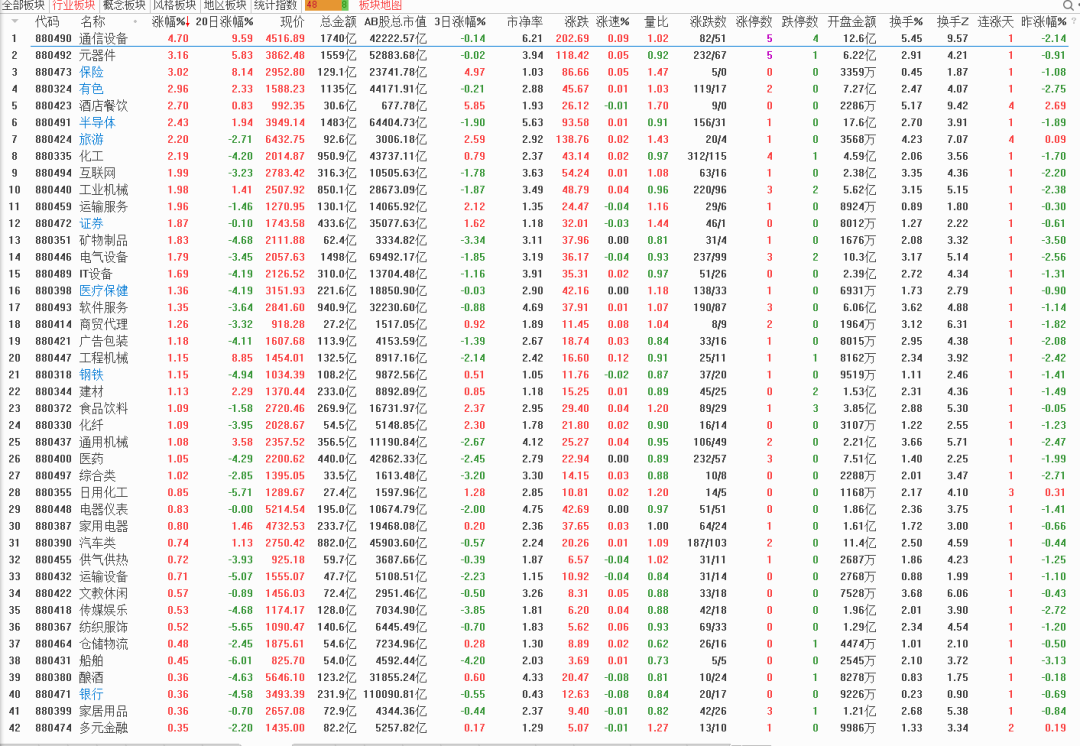Sort by the 总金额 column header
This screenshot has height=746, width=1080.
click(x=338, y=22)
